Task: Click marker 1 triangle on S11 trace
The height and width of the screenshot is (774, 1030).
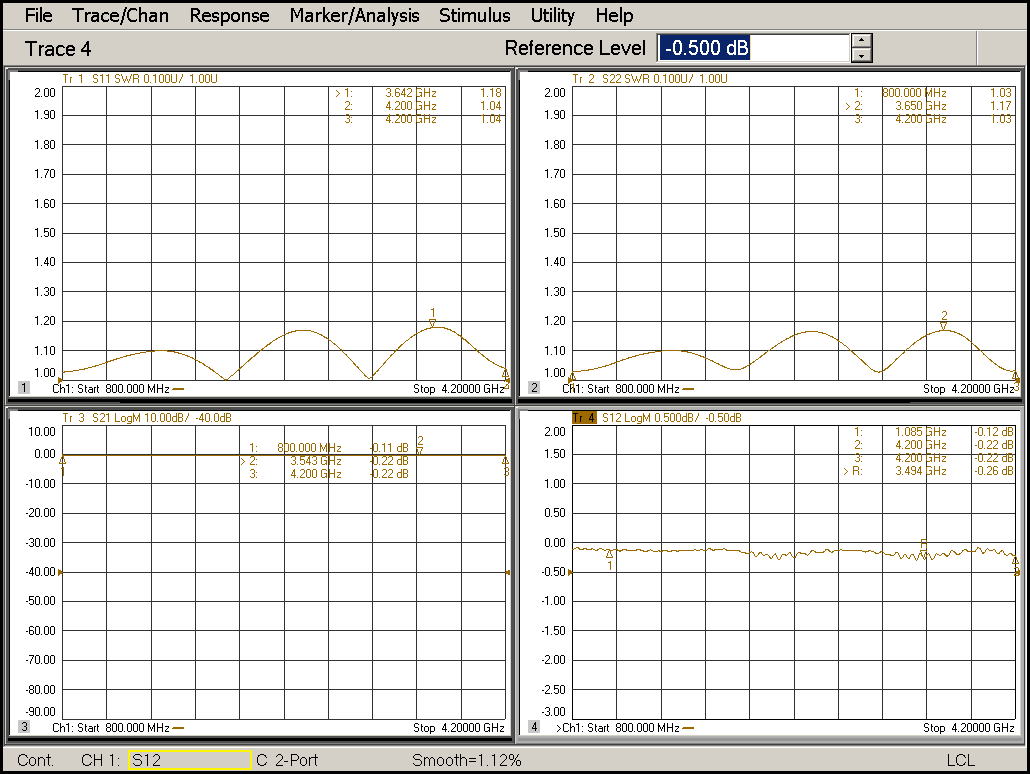Action: [x=432, y=322]
